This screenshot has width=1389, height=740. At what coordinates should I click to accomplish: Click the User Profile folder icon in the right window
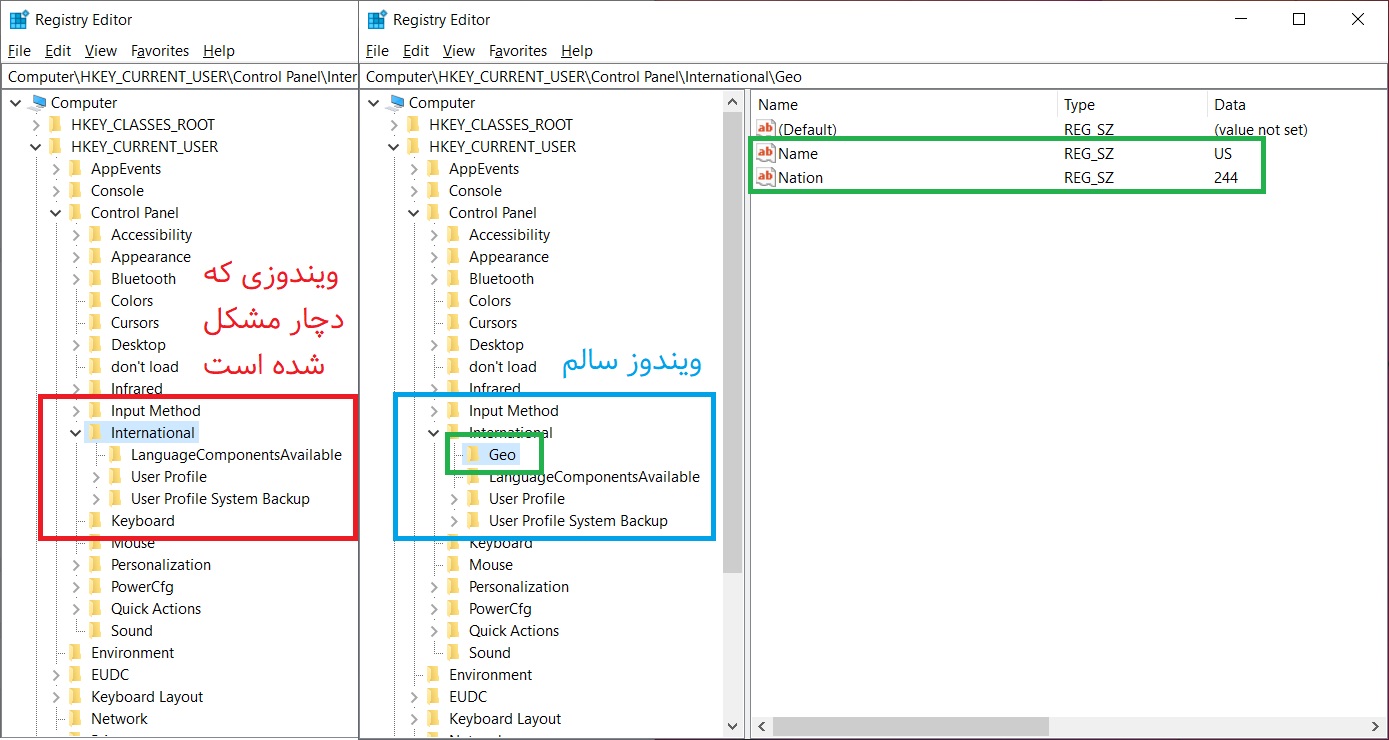click(475, 499)
